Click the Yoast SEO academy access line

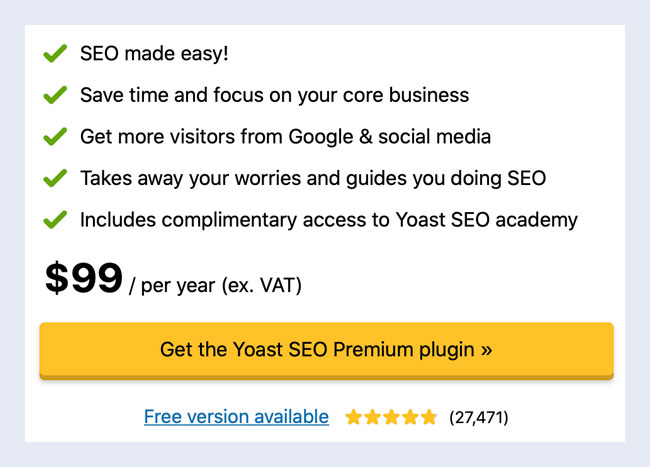pyautogui.click(x=329, y=220)
